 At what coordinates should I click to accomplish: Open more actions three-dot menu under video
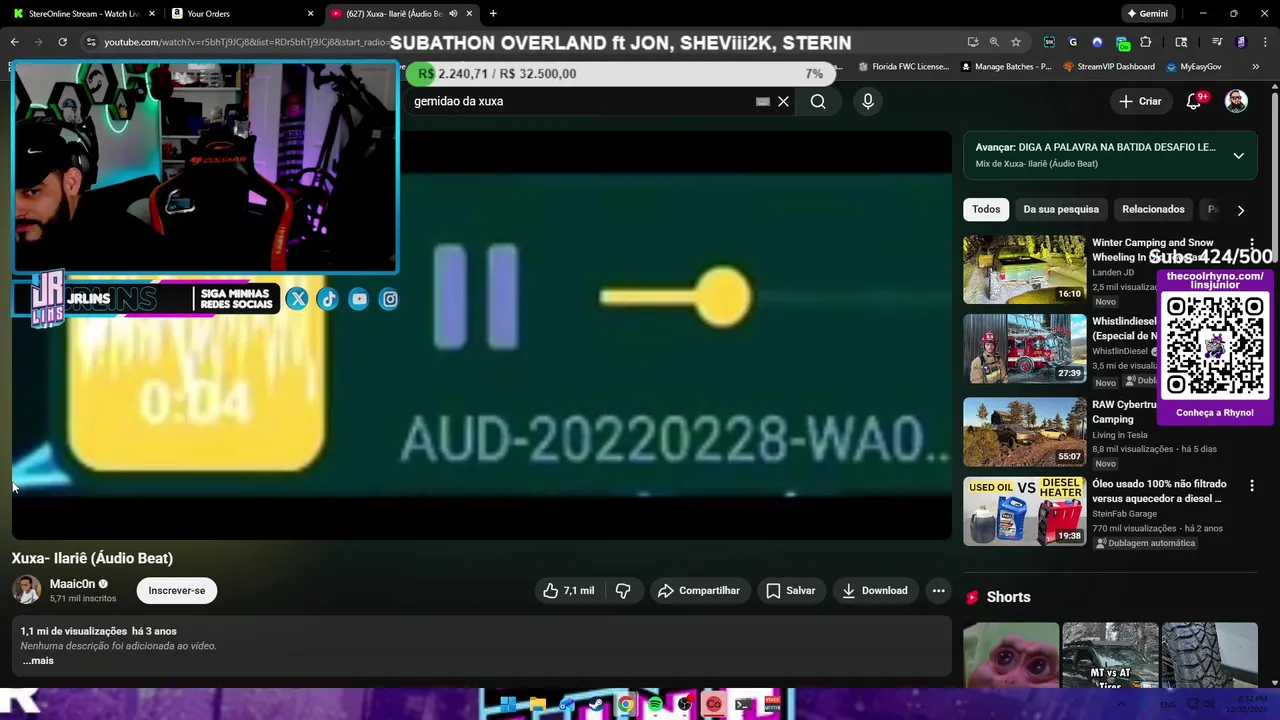(x=938, y=591)
